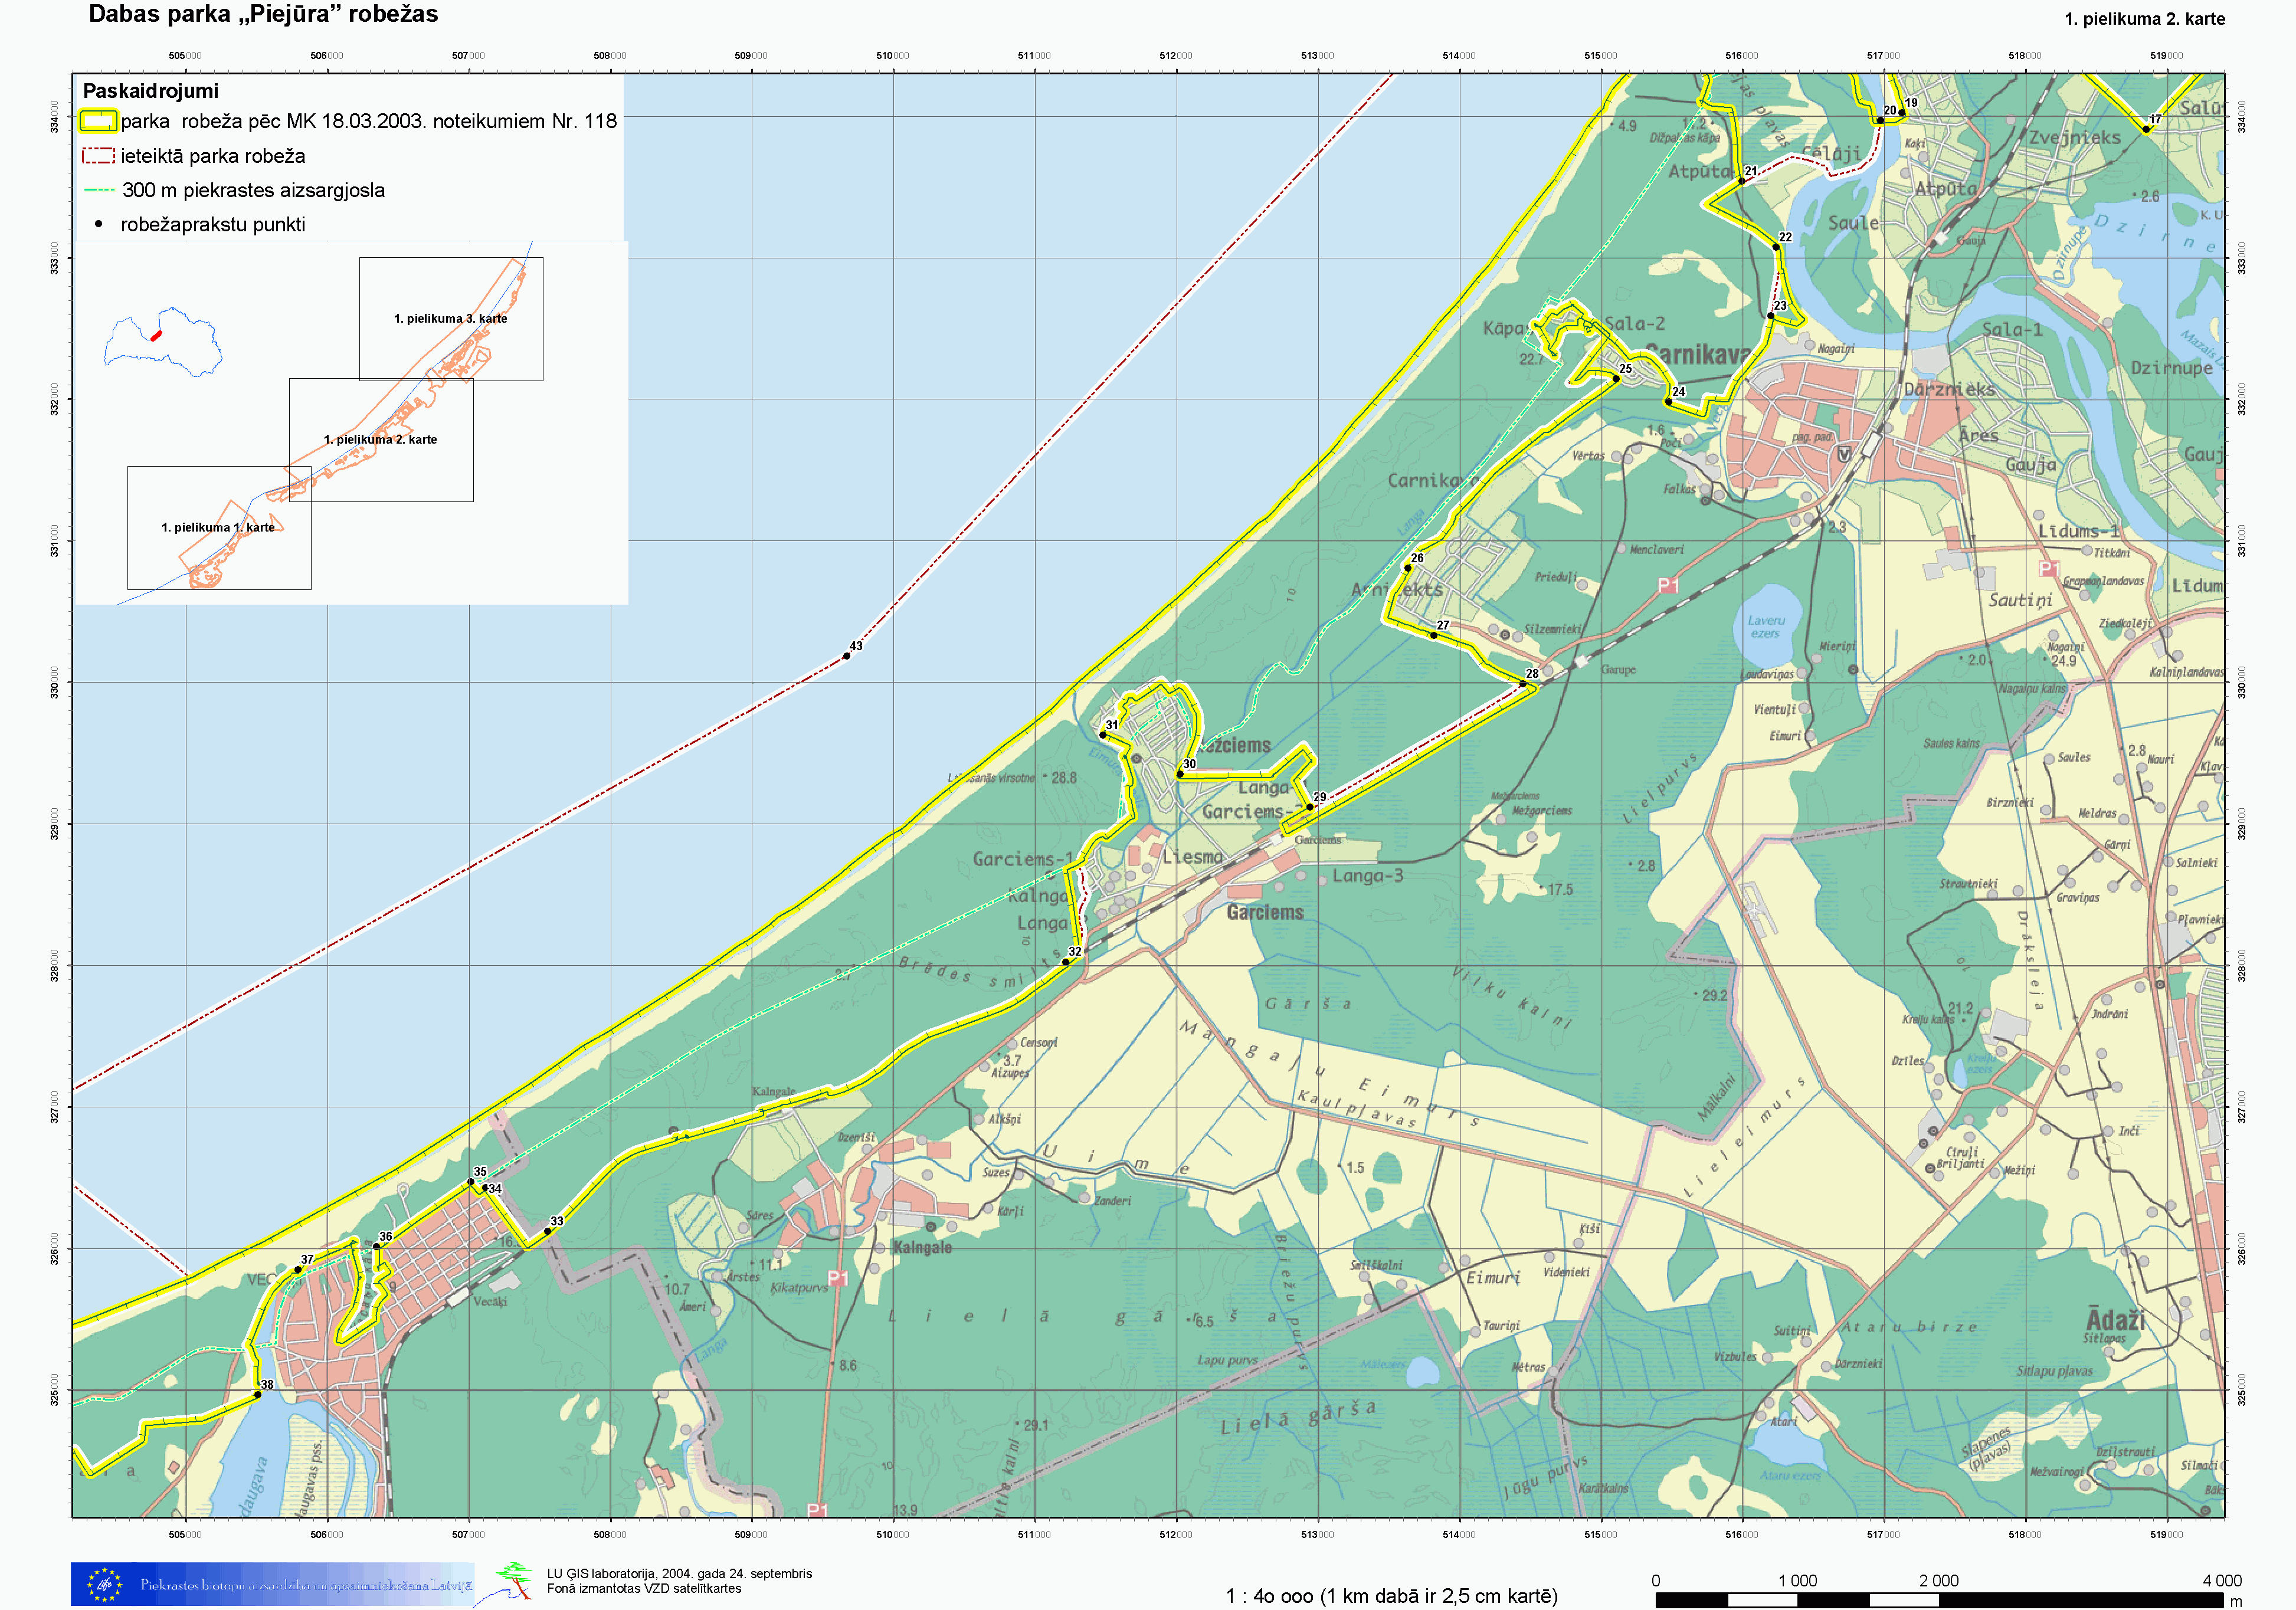Select boundary point marker numbered 31

click(1103, 735)
